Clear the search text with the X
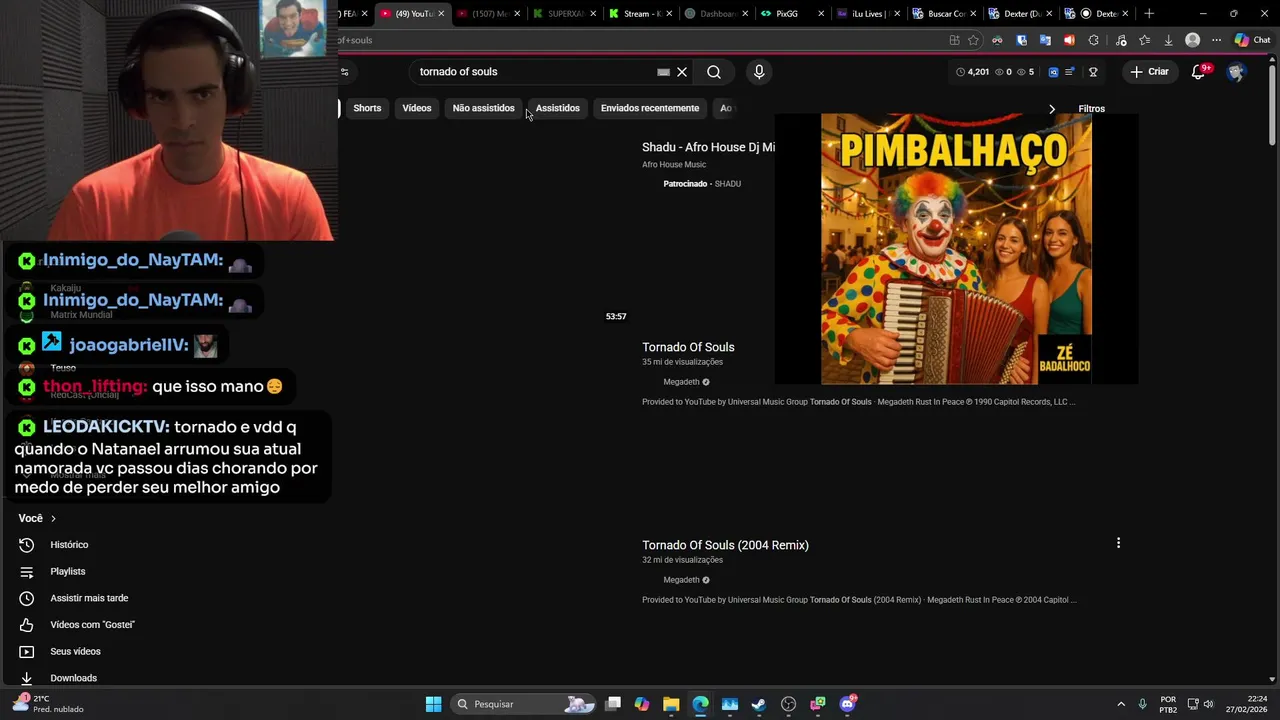The height and width of the screenshot is (720, 1280). pos(682,72)
